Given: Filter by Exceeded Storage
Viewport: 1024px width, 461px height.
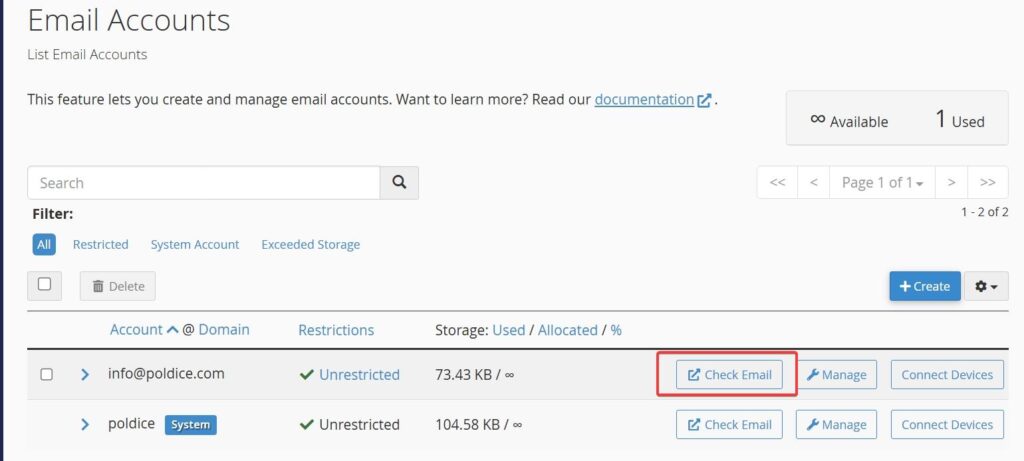Looking at the screenshot, I should point(310,244).
